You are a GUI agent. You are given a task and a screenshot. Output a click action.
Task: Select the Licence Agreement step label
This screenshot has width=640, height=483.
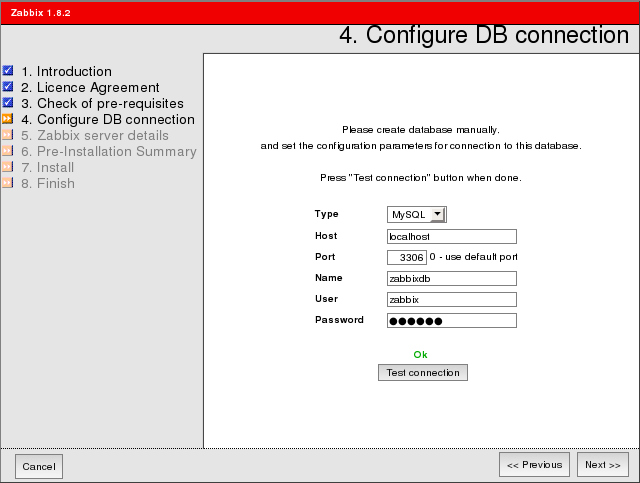tap(90, 88)
